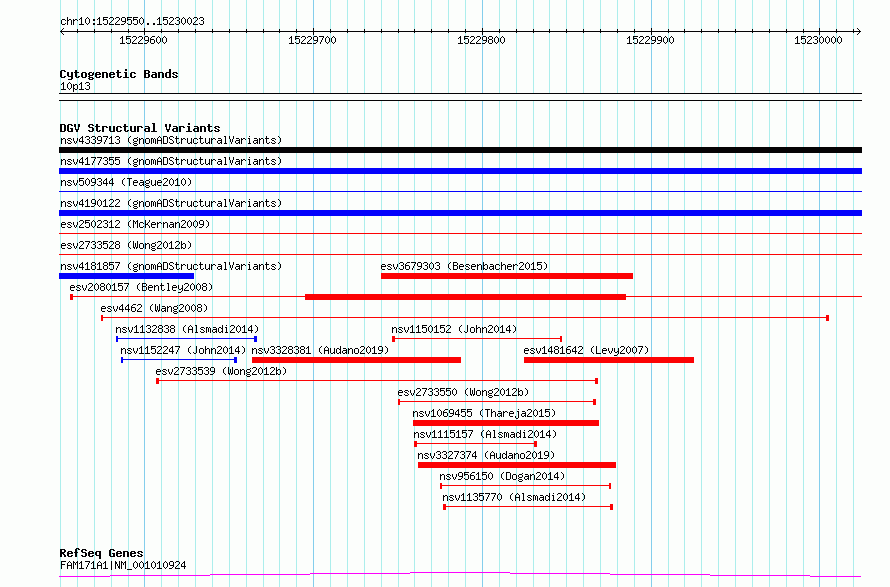Open esv2080157 (Bentley2008) label
890x587 pixels.
[141, 287]
